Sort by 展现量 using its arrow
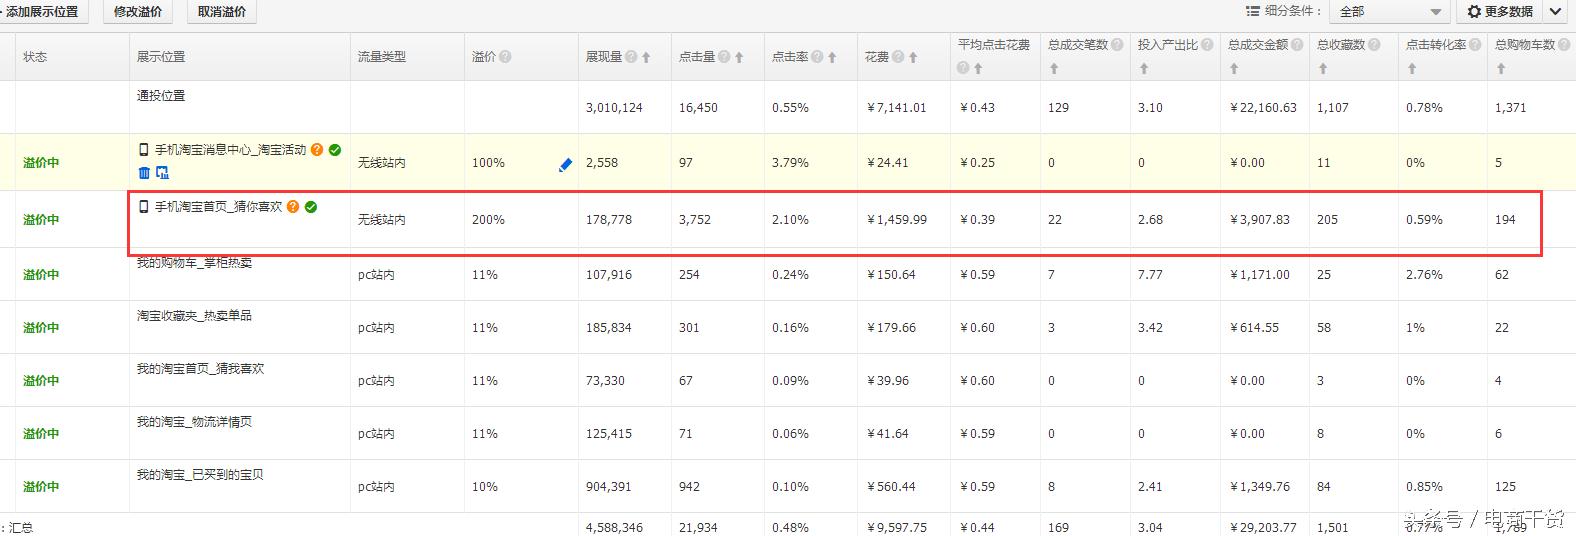 (x=646, y=57)
